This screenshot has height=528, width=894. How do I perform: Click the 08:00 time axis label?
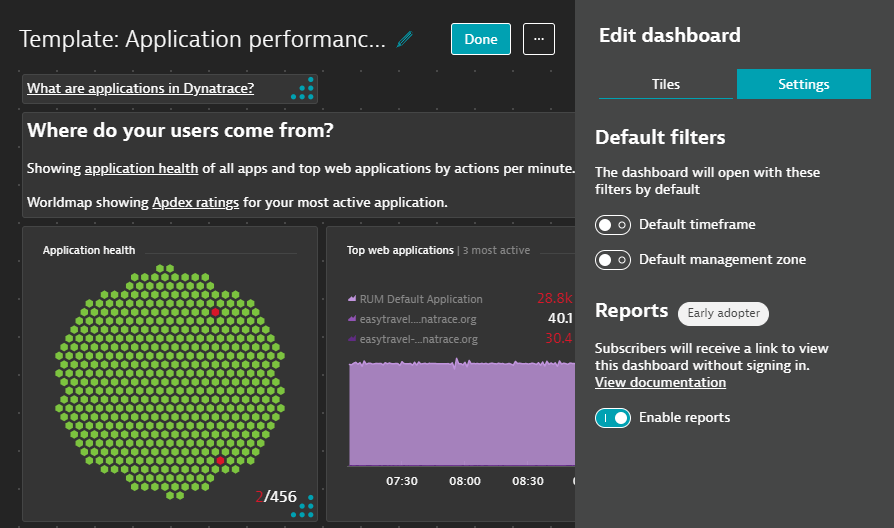465,481
